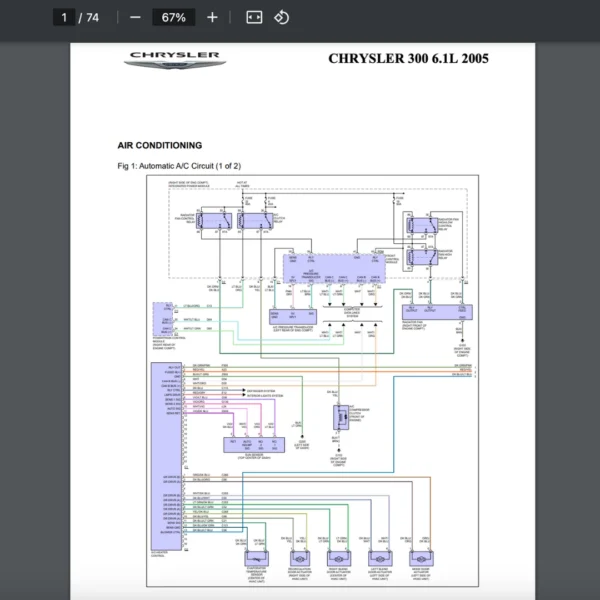Click the fit to page icon
Screen dimensions: 600x600
(x=253, y=17)
